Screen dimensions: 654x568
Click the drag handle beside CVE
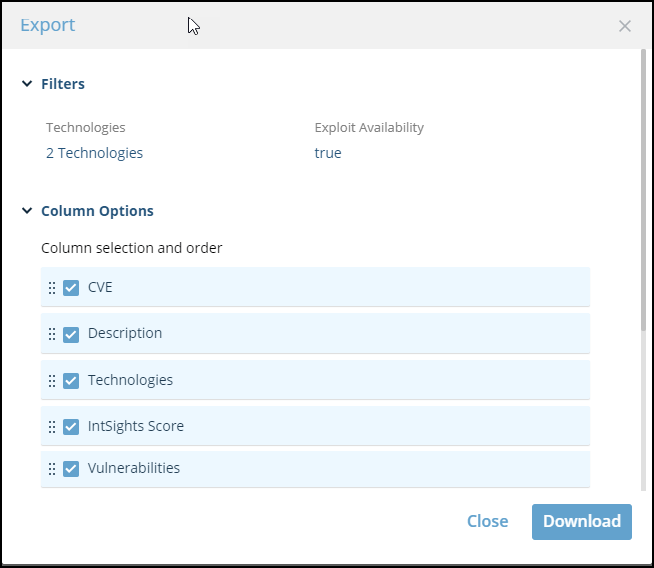click(x=52, y=288)
